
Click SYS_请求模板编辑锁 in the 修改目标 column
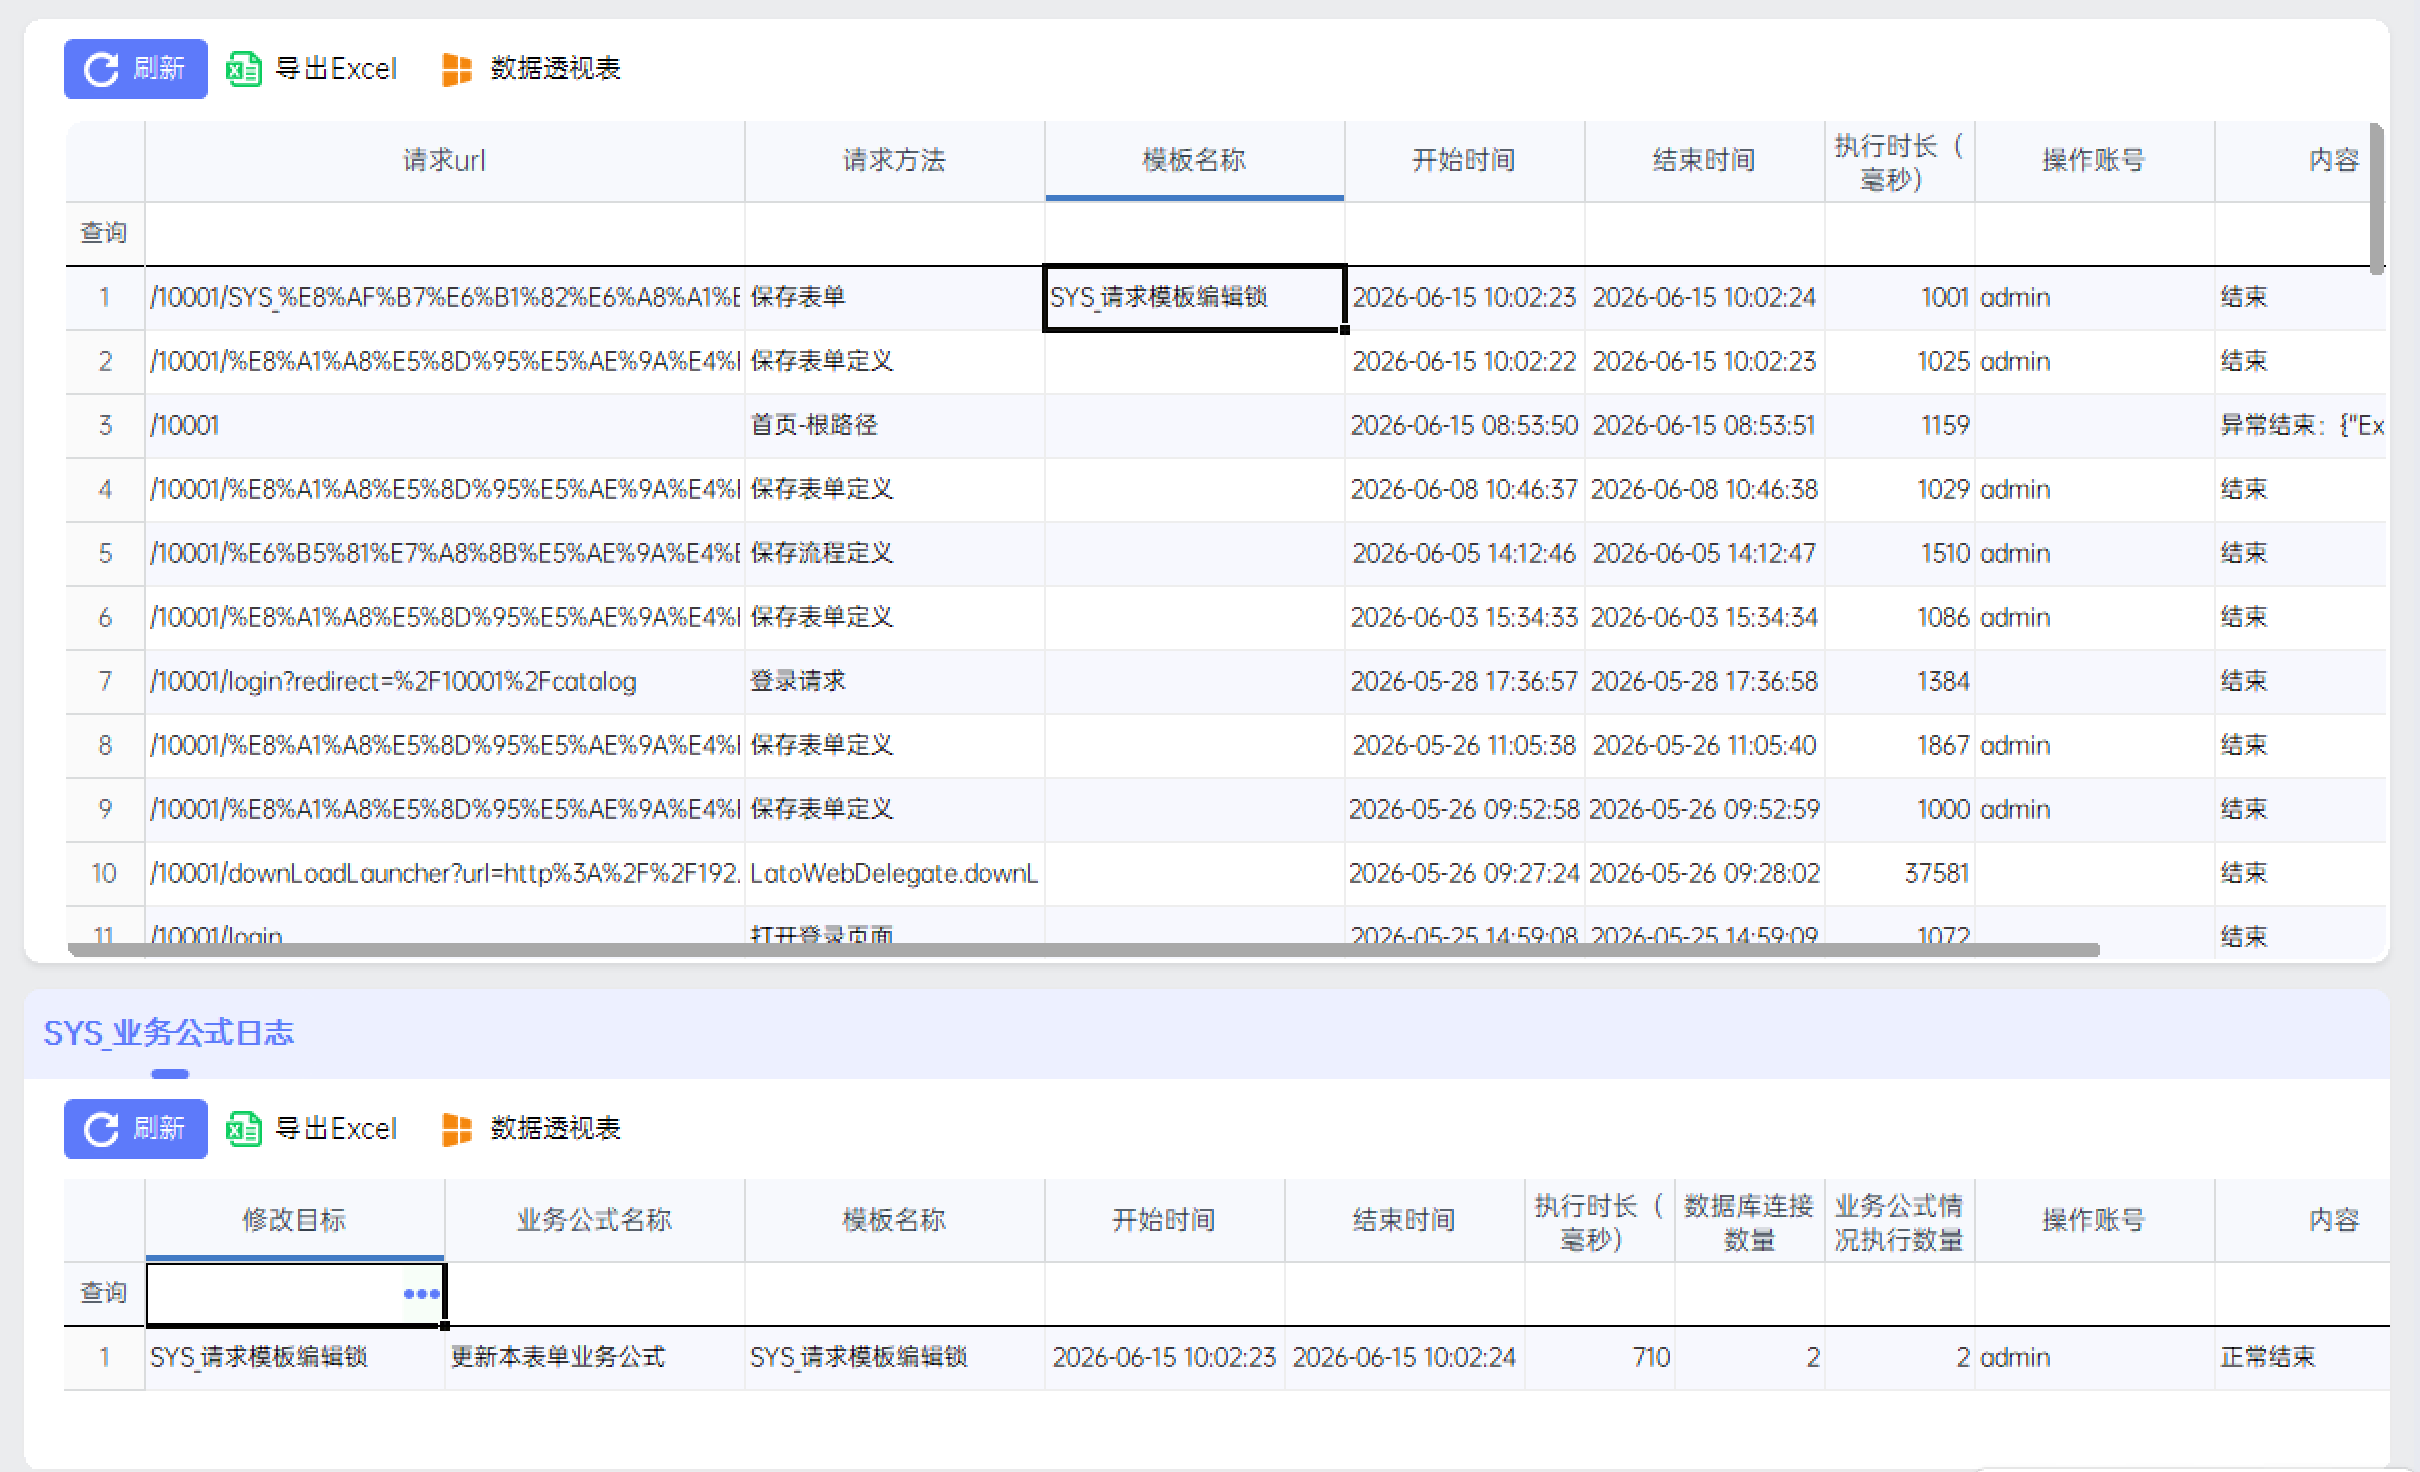[295, 1358]
